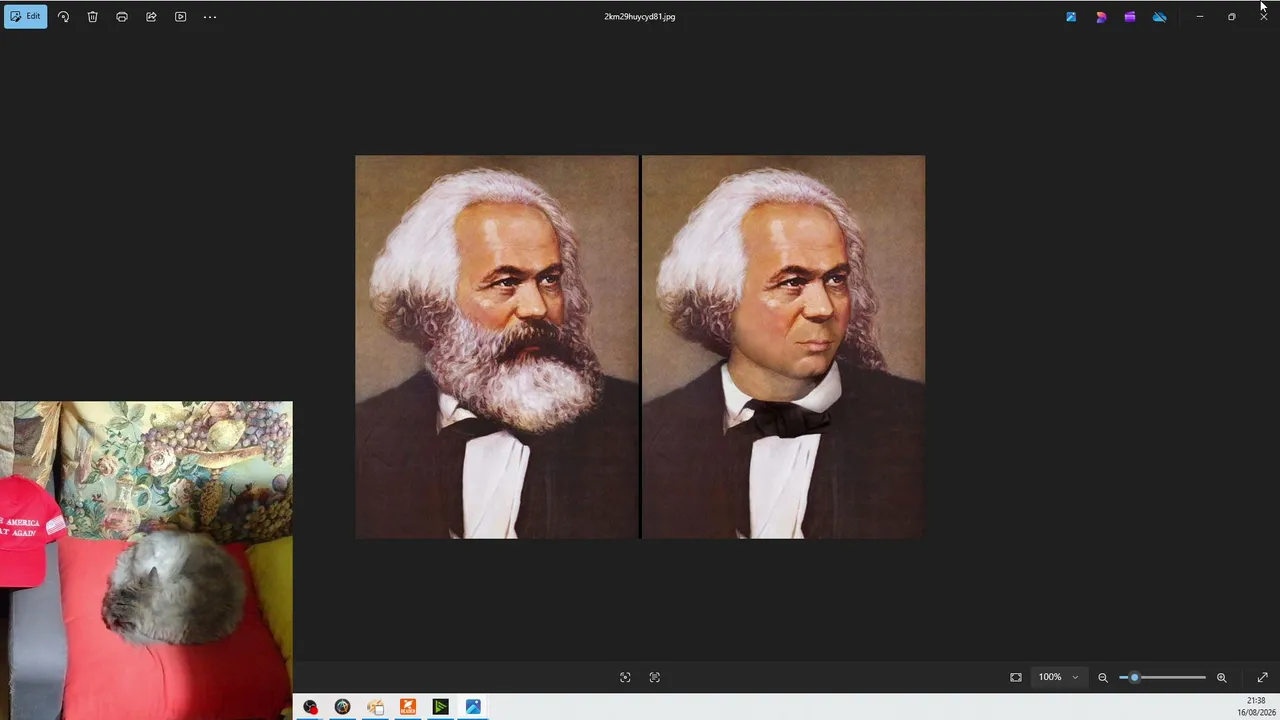Rotate the photo with the rotate icon
Screen dimensions: 1280x720
pyautogui.click(x=63, y=17)
